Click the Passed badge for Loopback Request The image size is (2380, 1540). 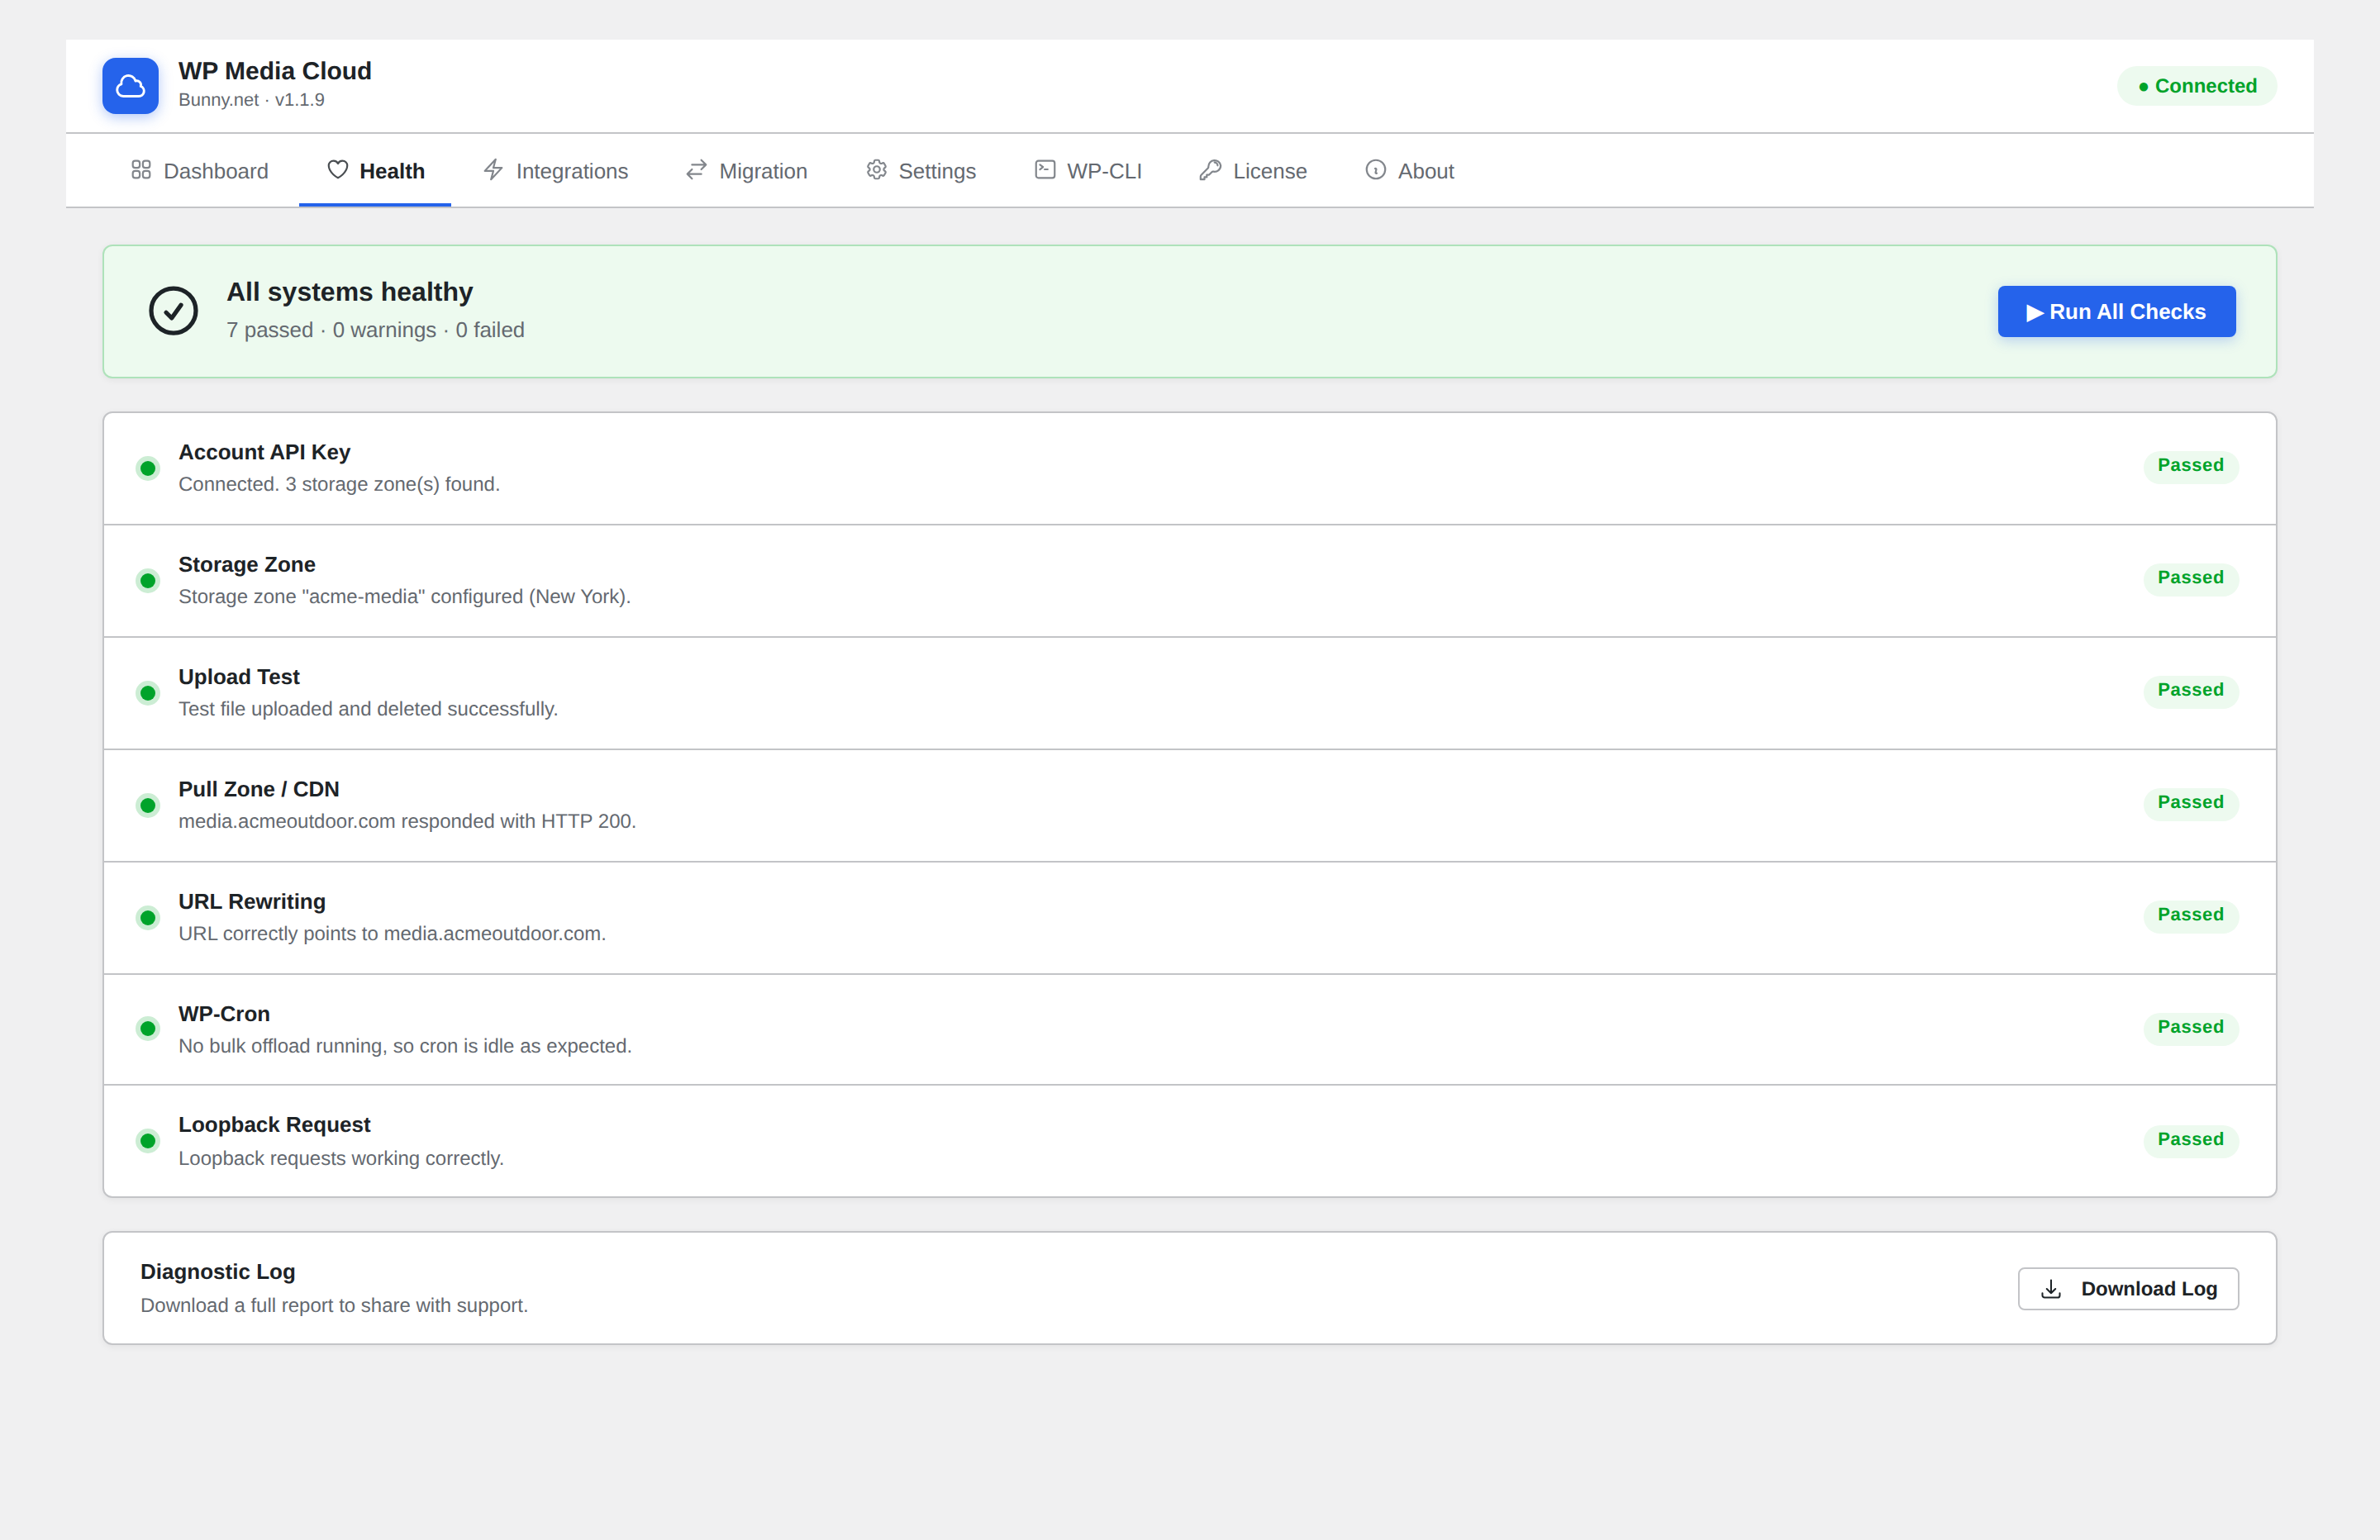click(x=2190, y=1140)
